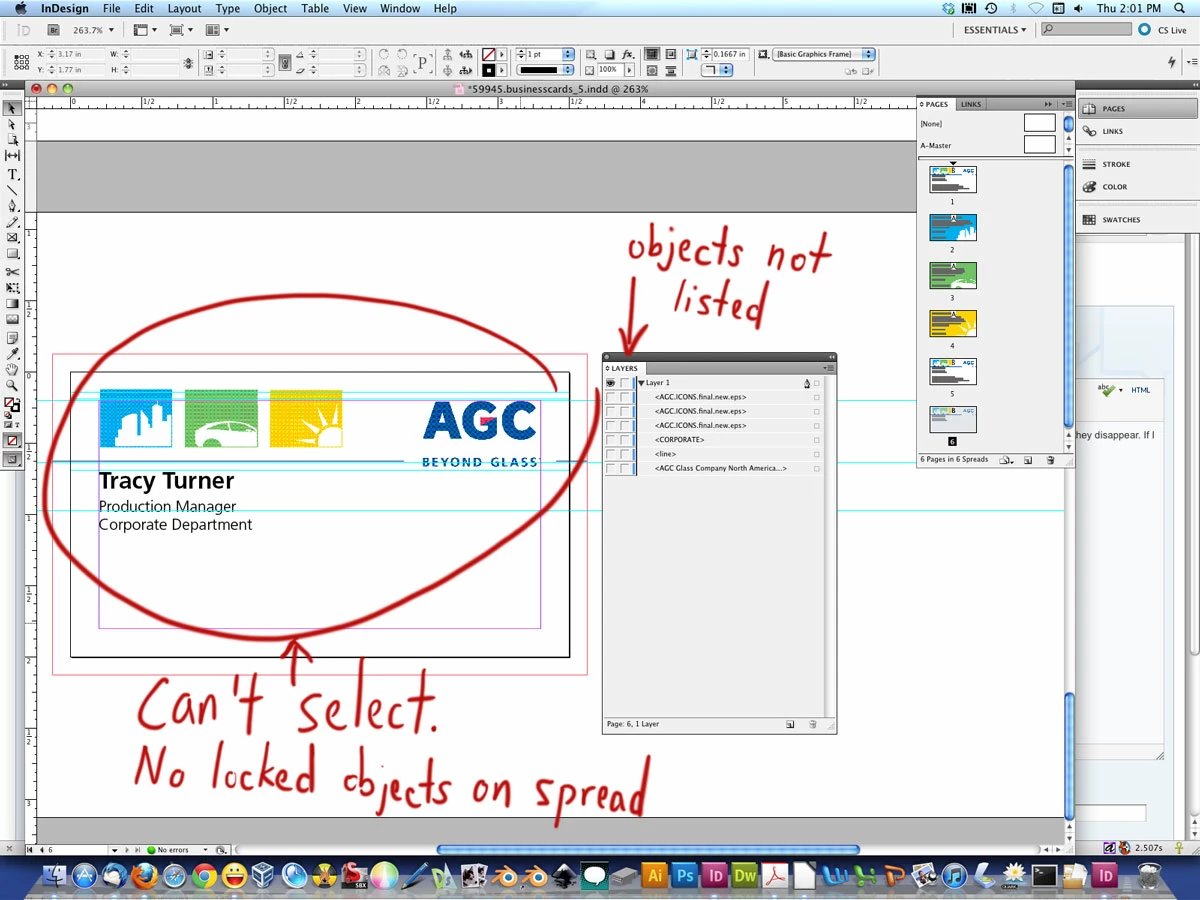The image size is (1200, 900).
Task: Toggle lock box of Layer 1
Action: click(625, 383)
